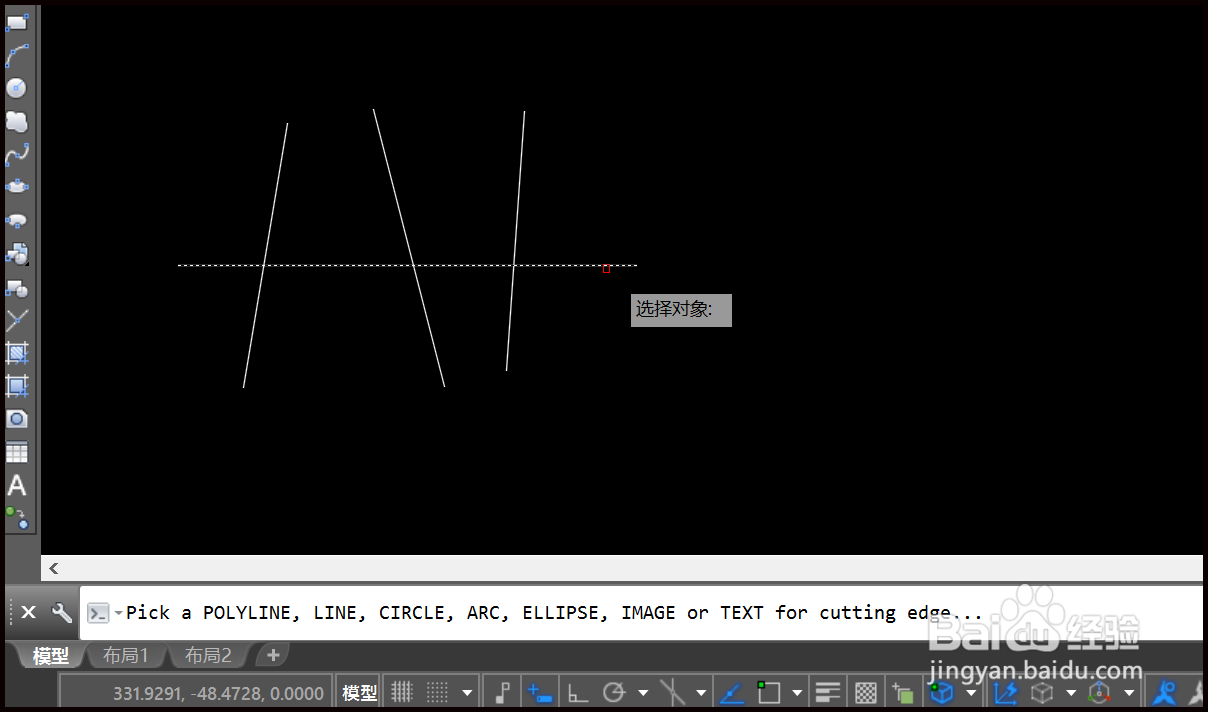
Task: Toggle transparency display
Action: 866,692
